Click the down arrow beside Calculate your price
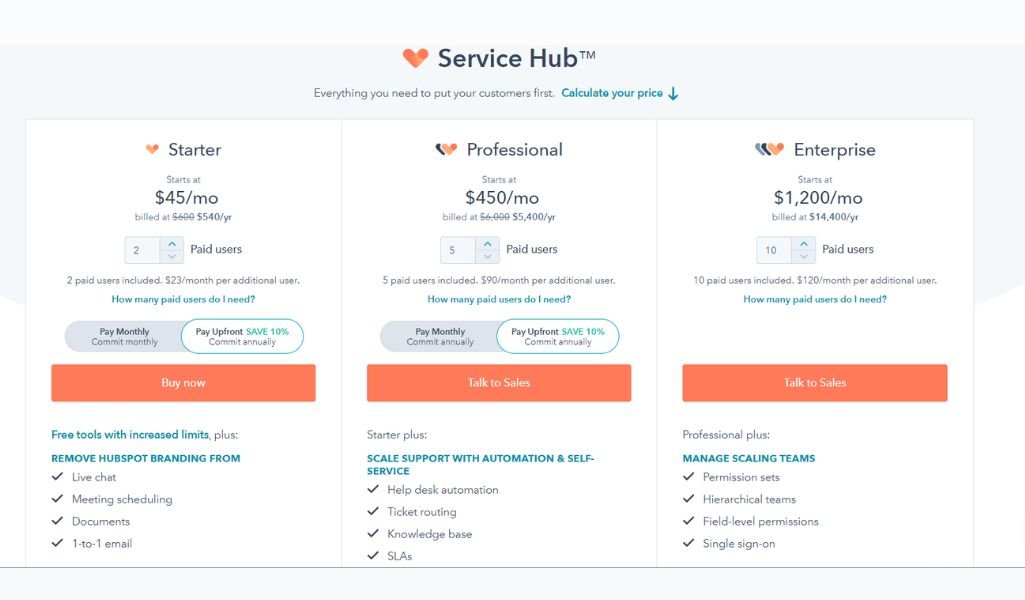The image size is (1025, 600). tap(673, 93)
